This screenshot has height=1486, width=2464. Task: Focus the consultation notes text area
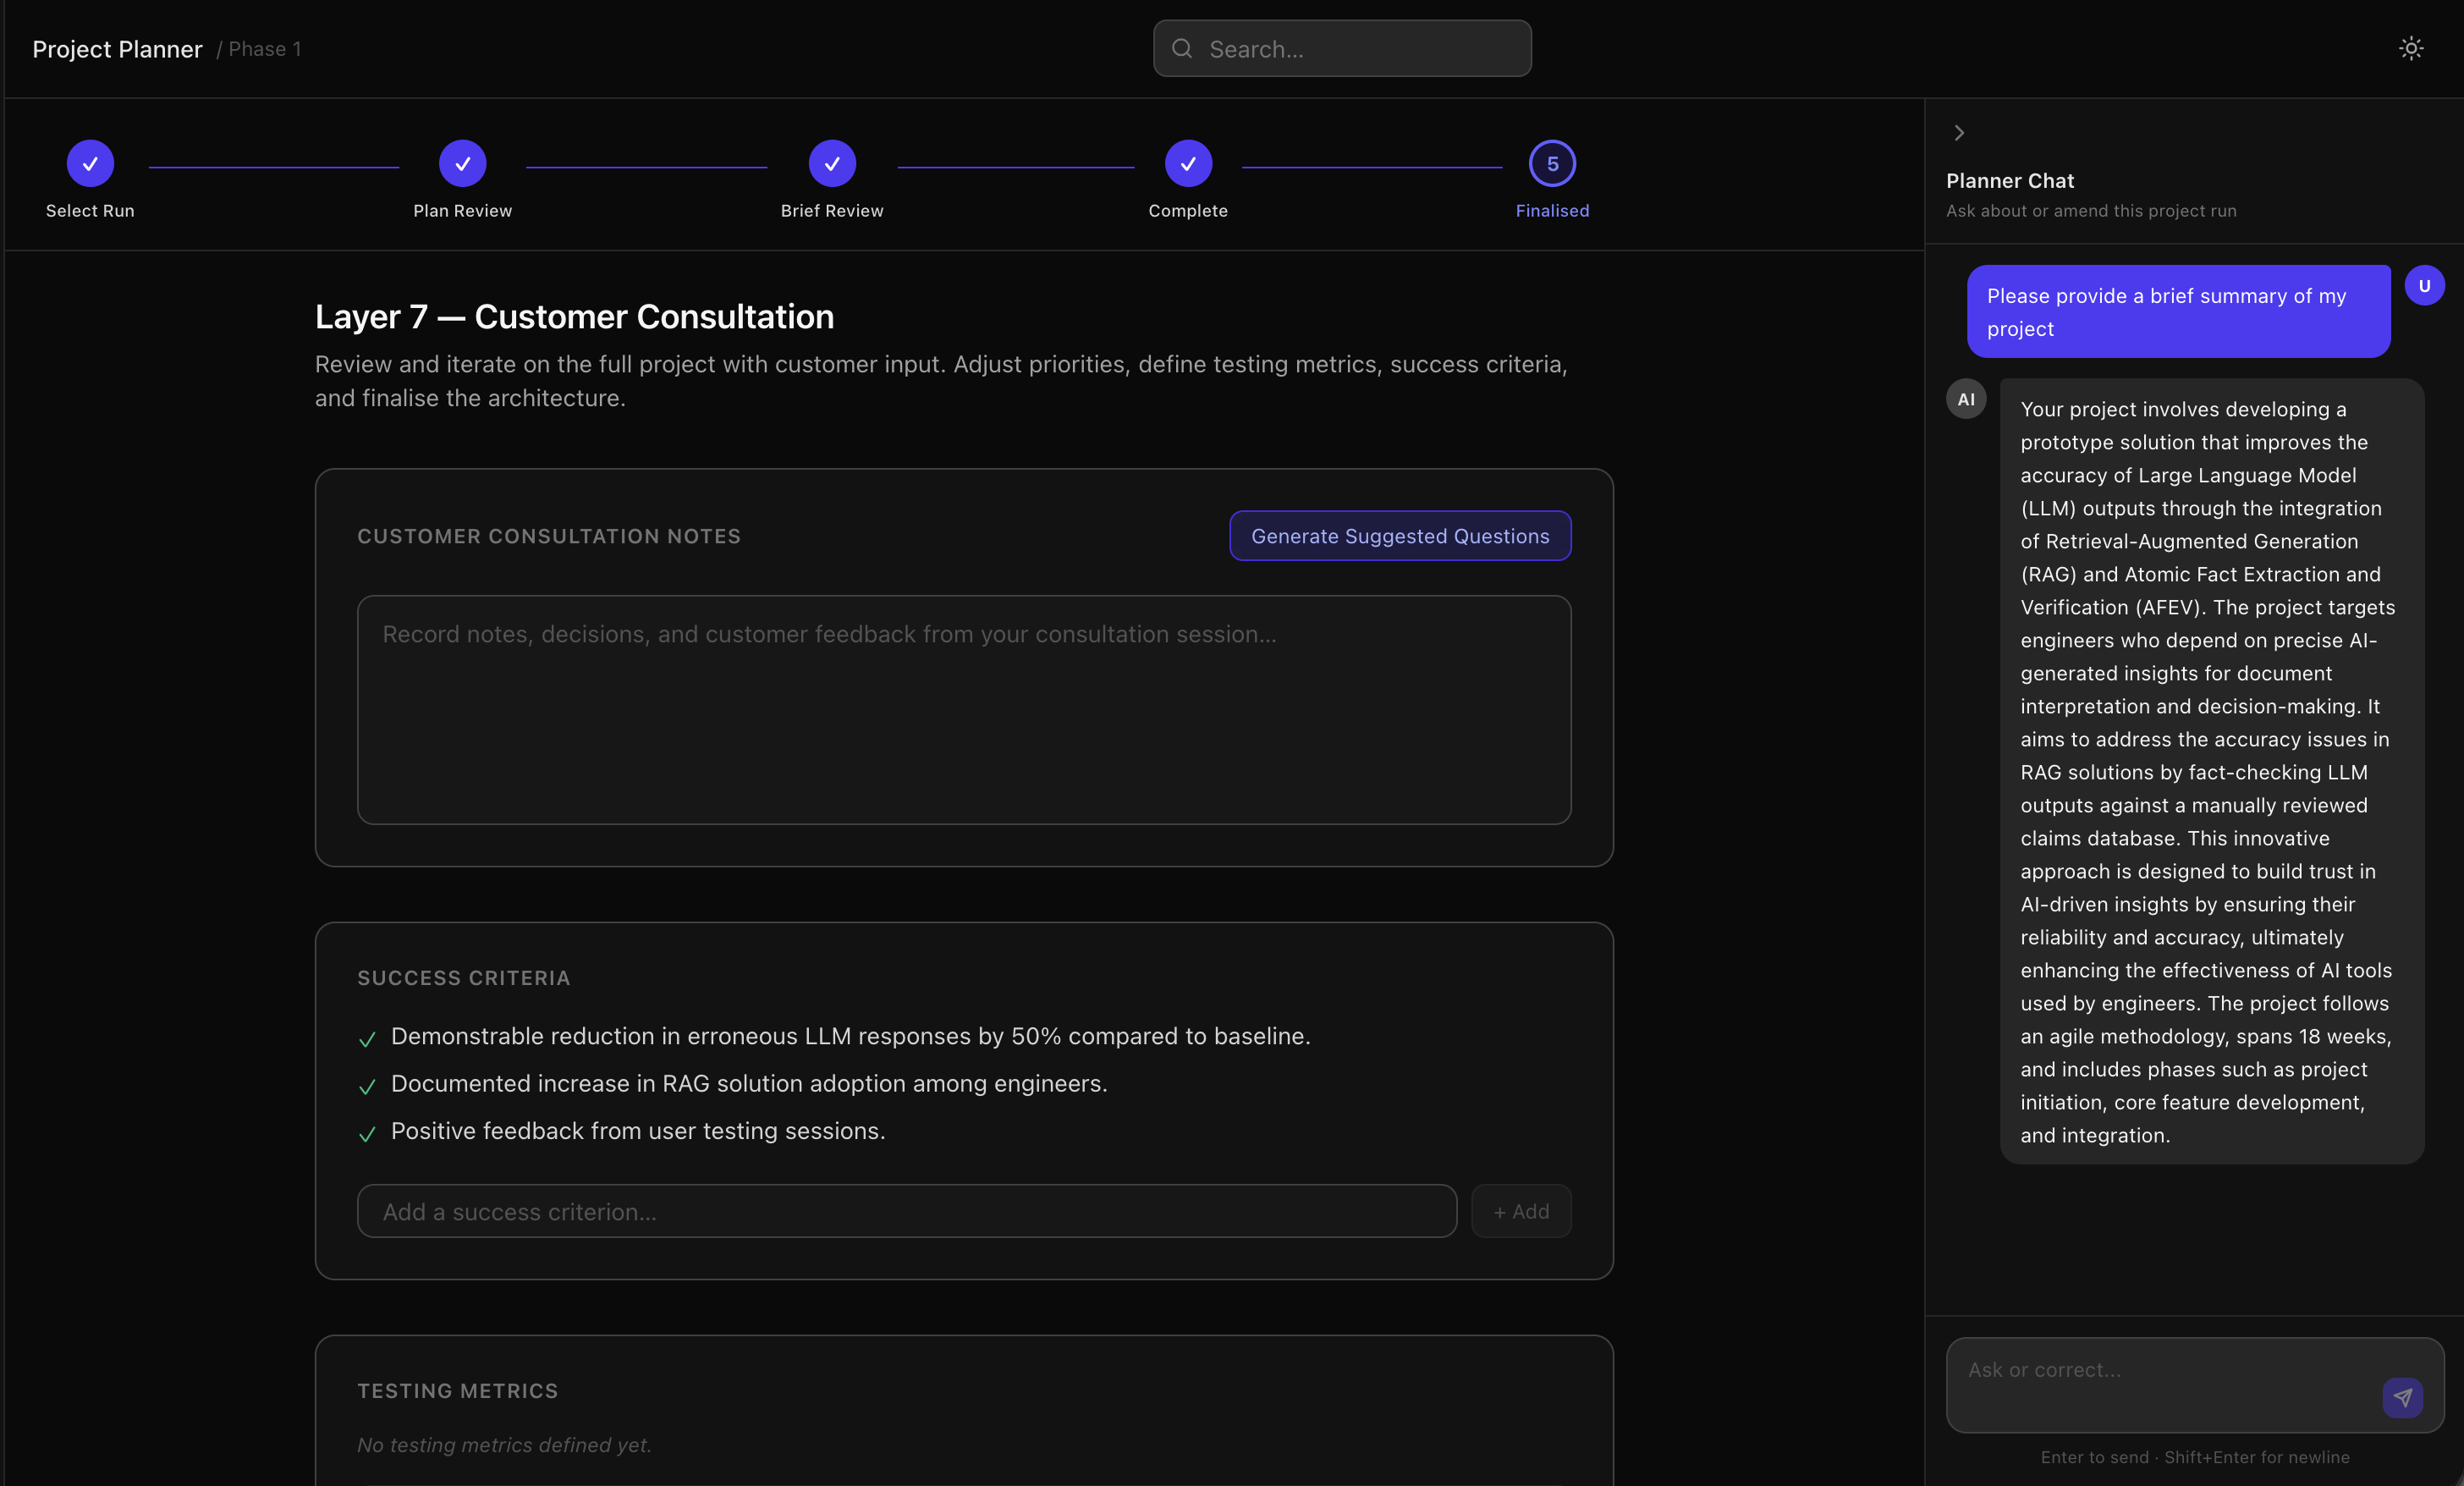(x=964, y=710)
